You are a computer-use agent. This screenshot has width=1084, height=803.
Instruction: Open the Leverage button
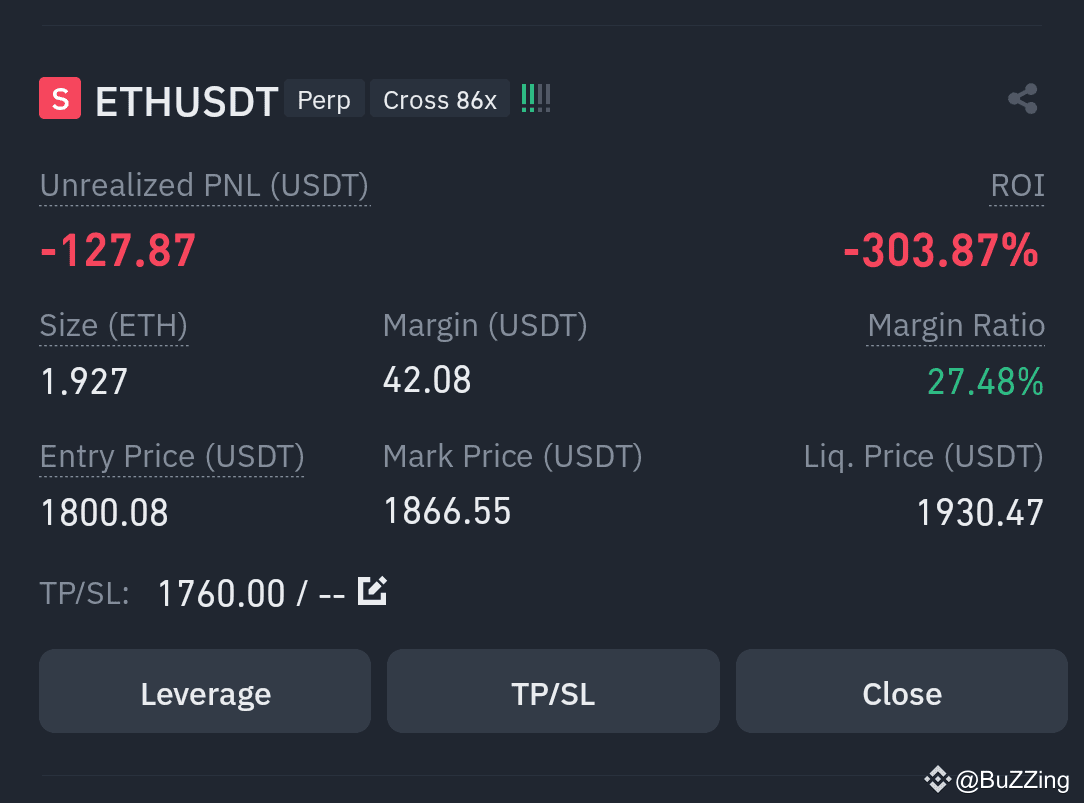click(205, 691)
